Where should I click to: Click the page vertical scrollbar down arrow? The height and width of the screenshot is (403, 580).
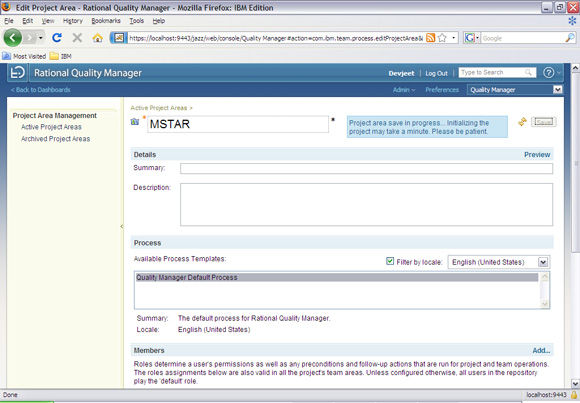tap(576, 383)
